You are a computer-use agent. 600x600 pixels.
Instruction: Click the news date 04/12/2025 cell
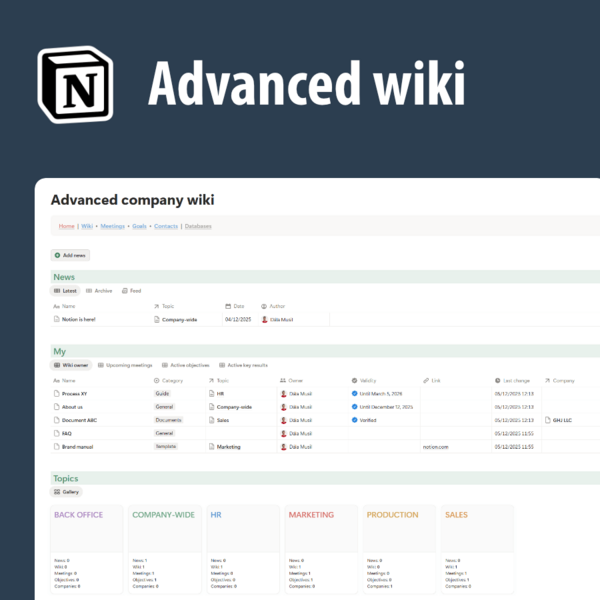coord(238,320)
